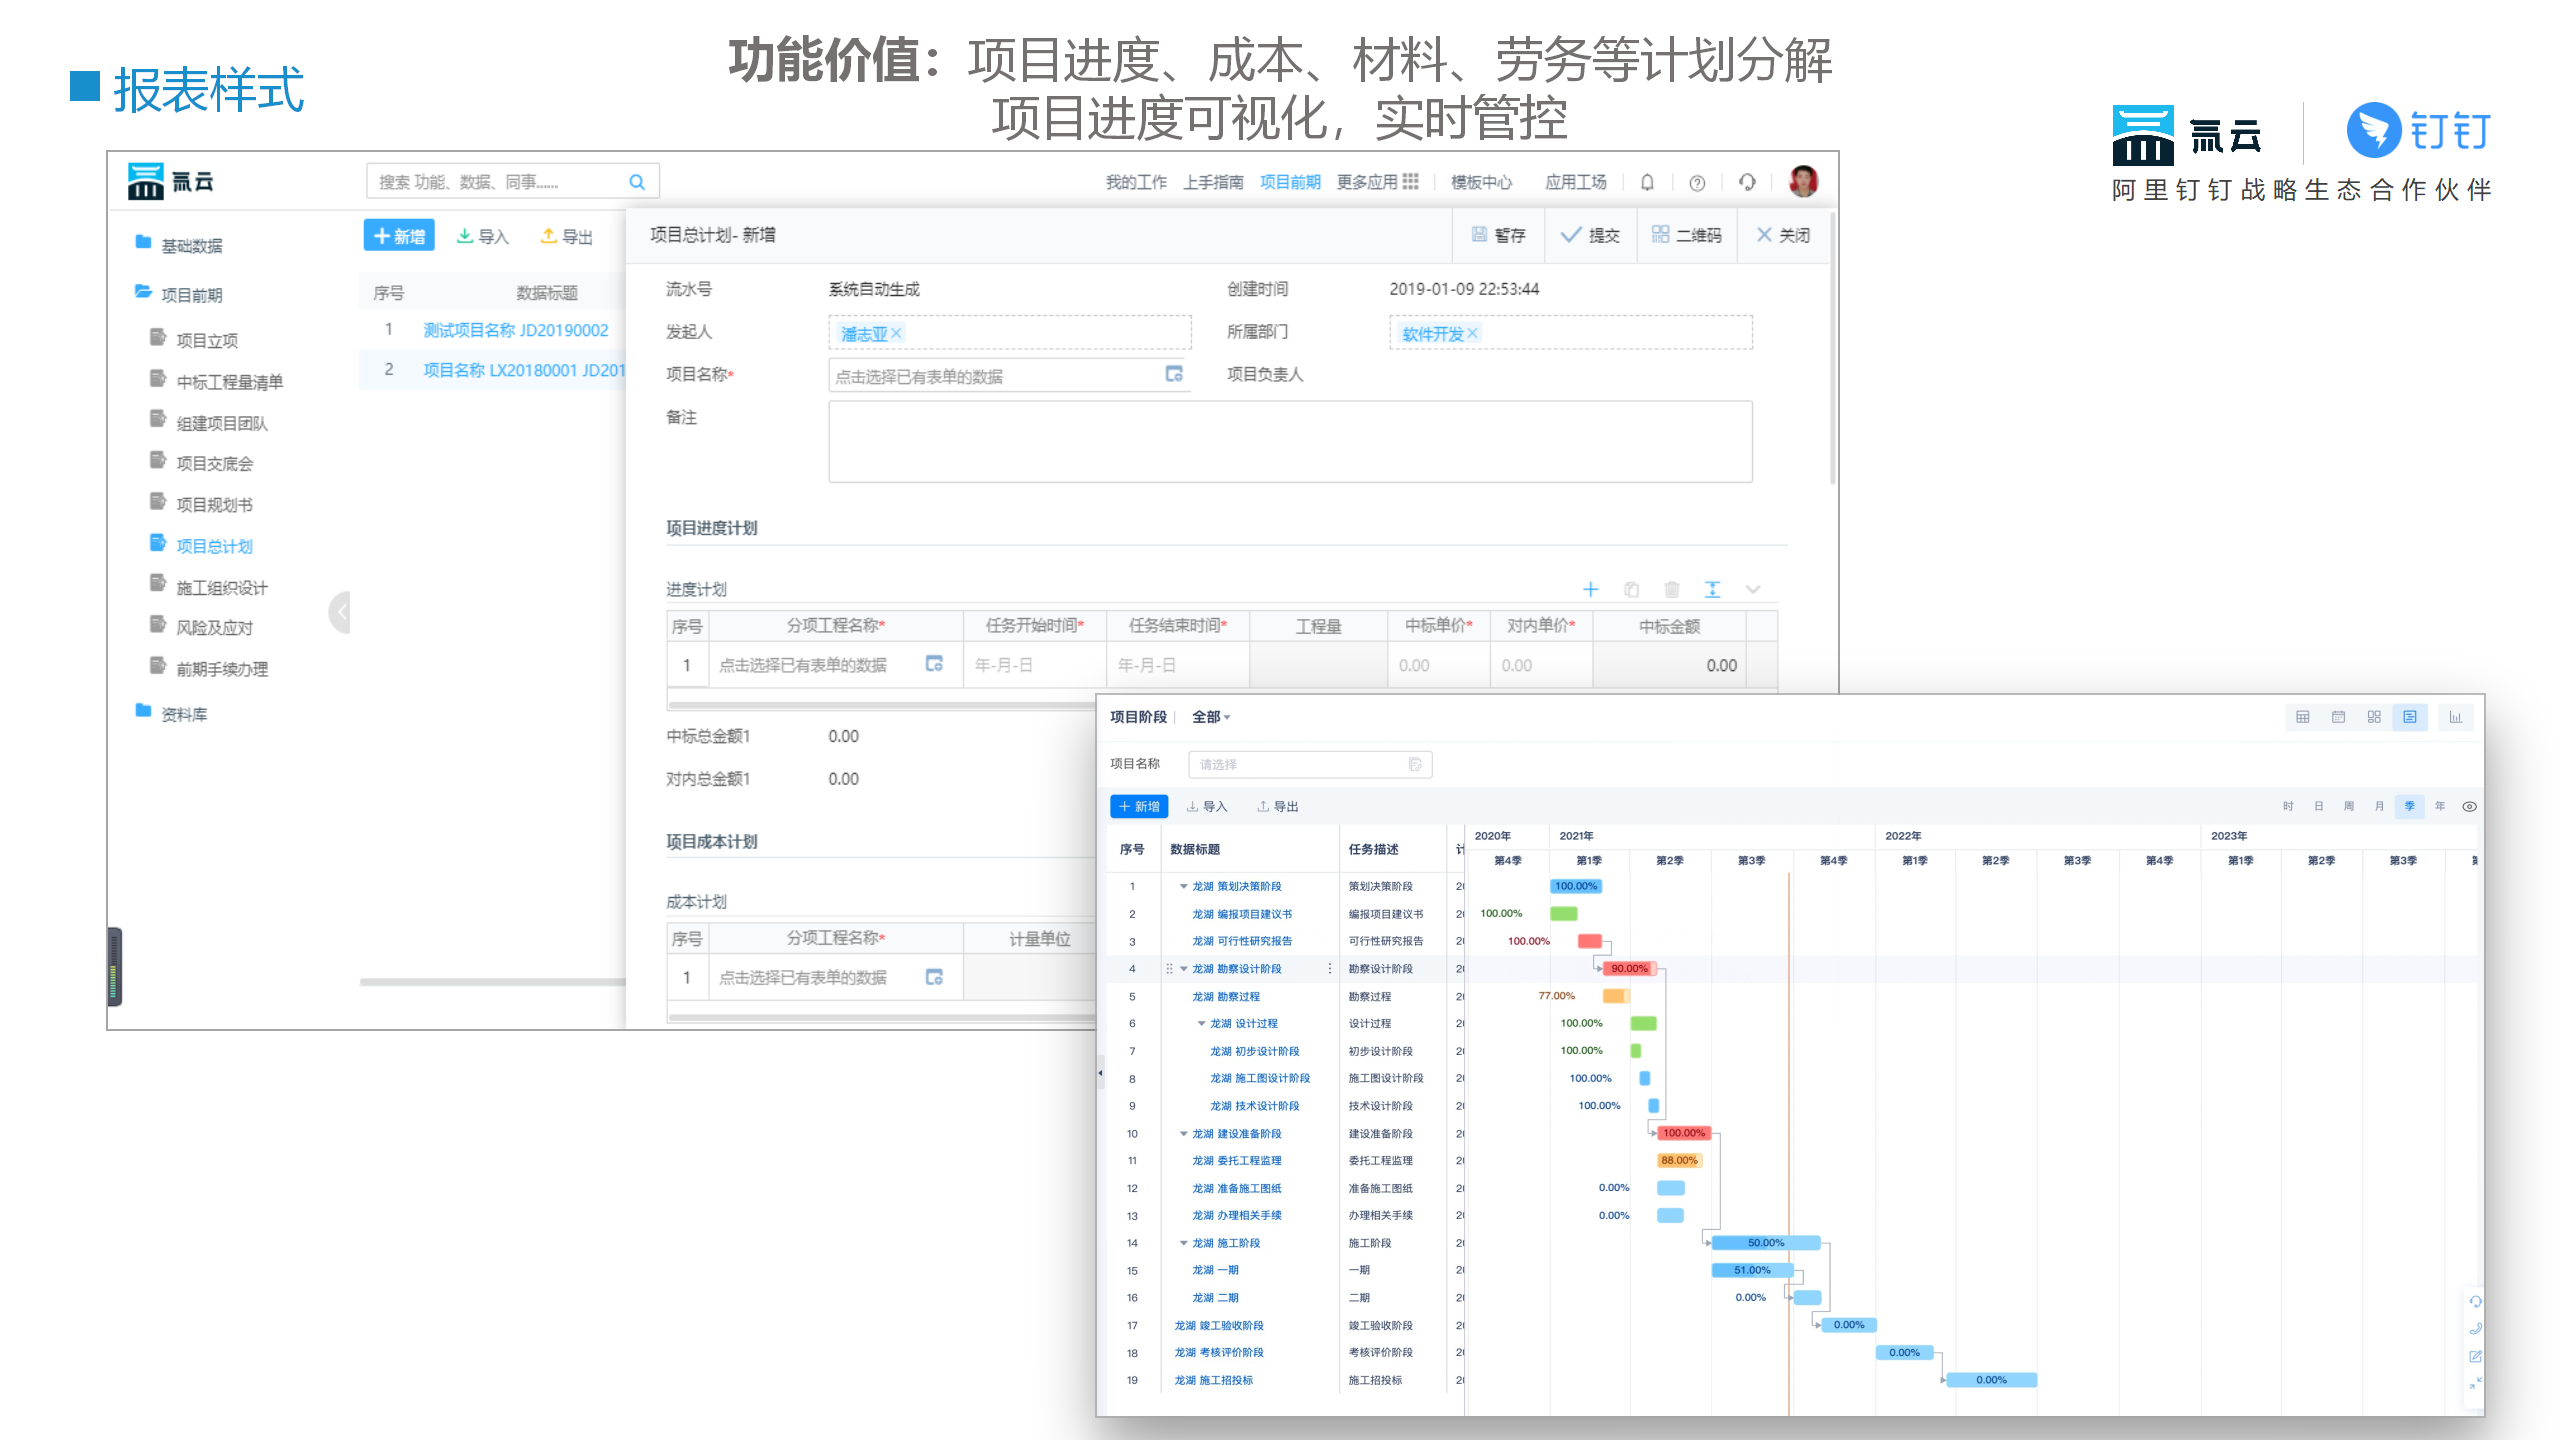Open the user avatar menu
2560x1440 pixels.
tap(1803, 181)
